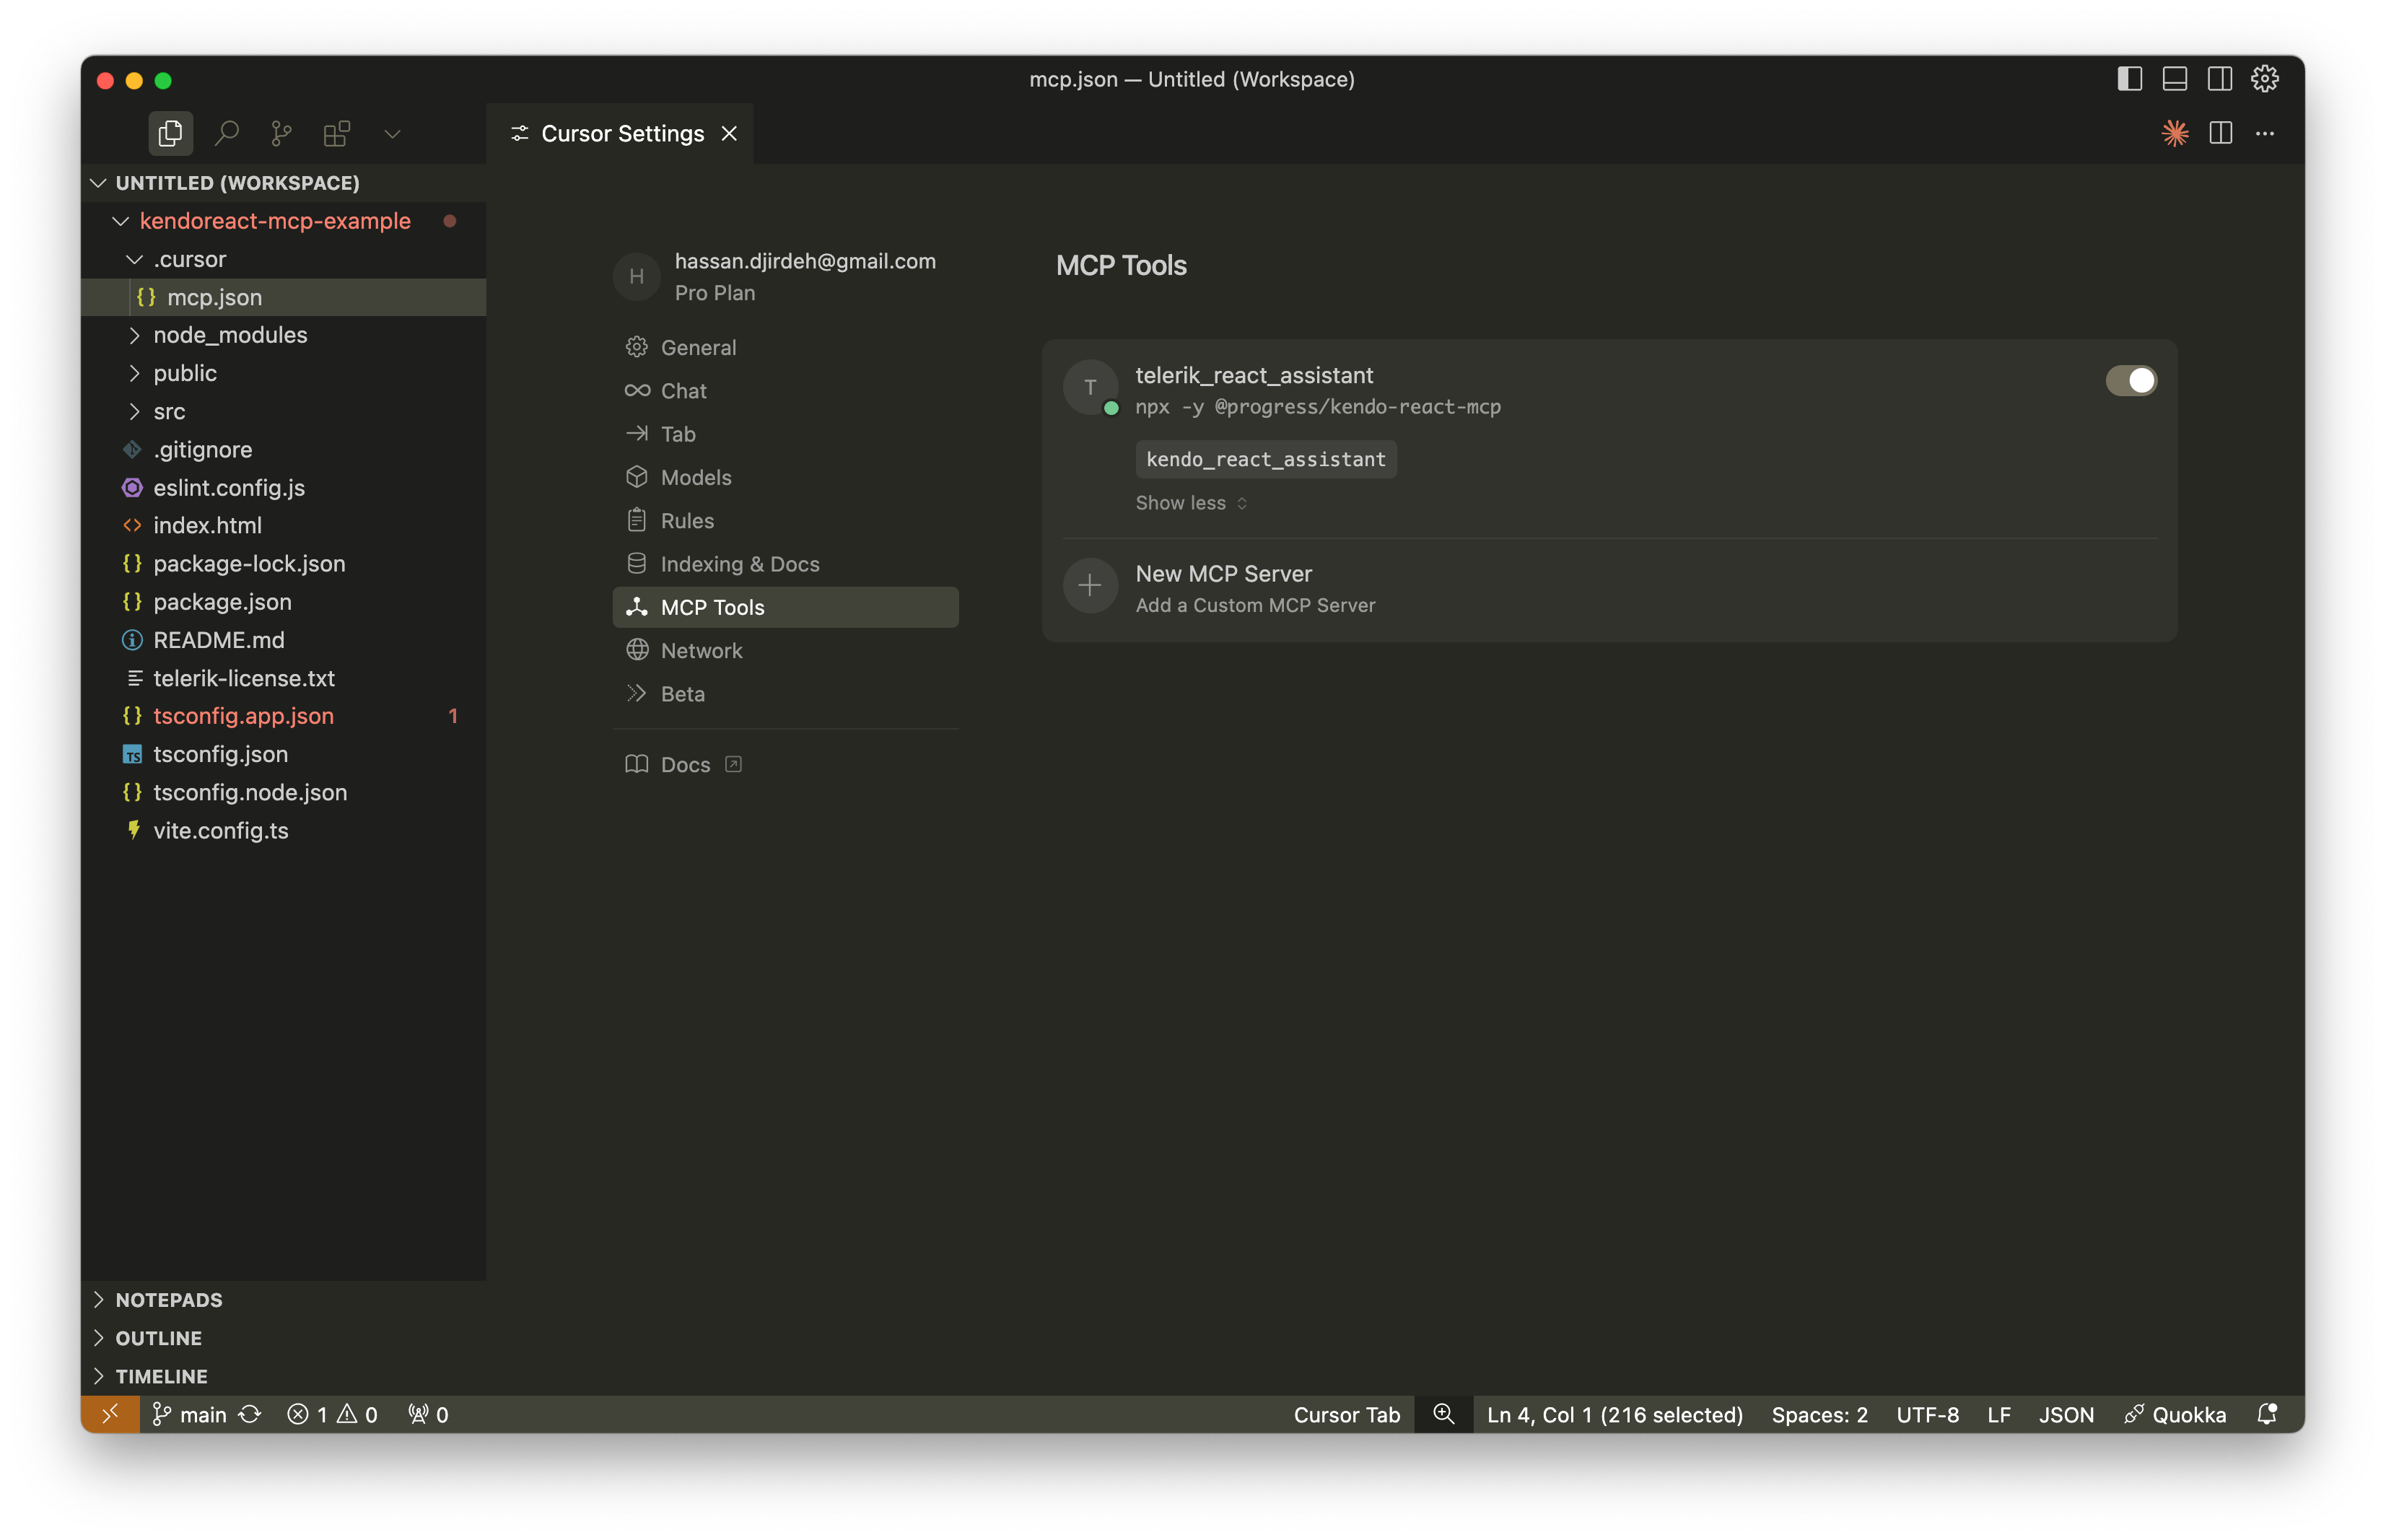Open README.md file
2386x1540 pixels.
283,640
